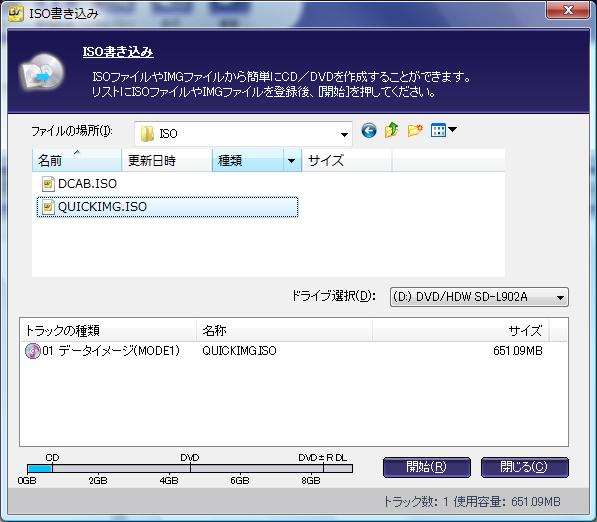Viewport: 597px width, 522px height.
Task: Sort files by 更新日時 column
Action: pos(167,161)
